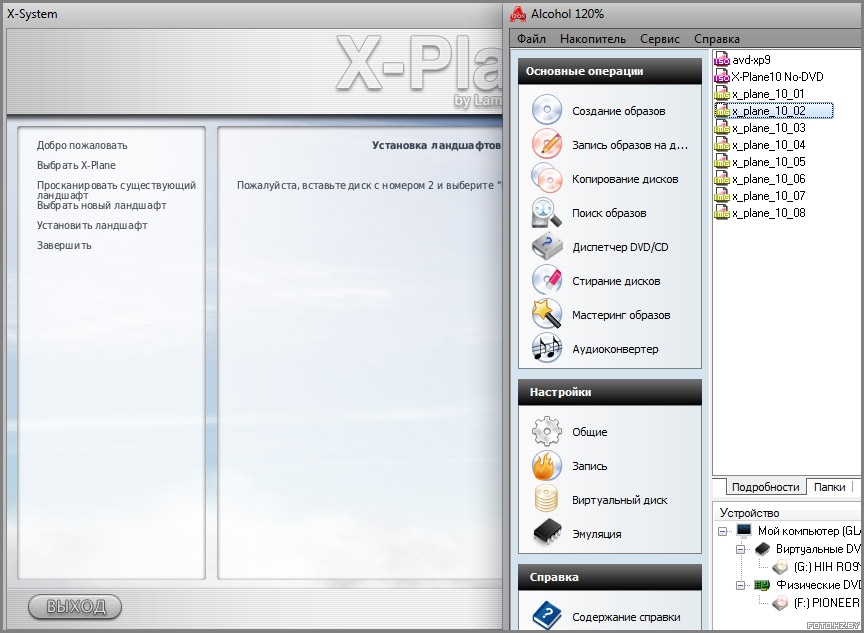The height and width of the screenshot is (633, 864).
Task: Click the Эмуляция chip icon
Action: tap(547, 533)
